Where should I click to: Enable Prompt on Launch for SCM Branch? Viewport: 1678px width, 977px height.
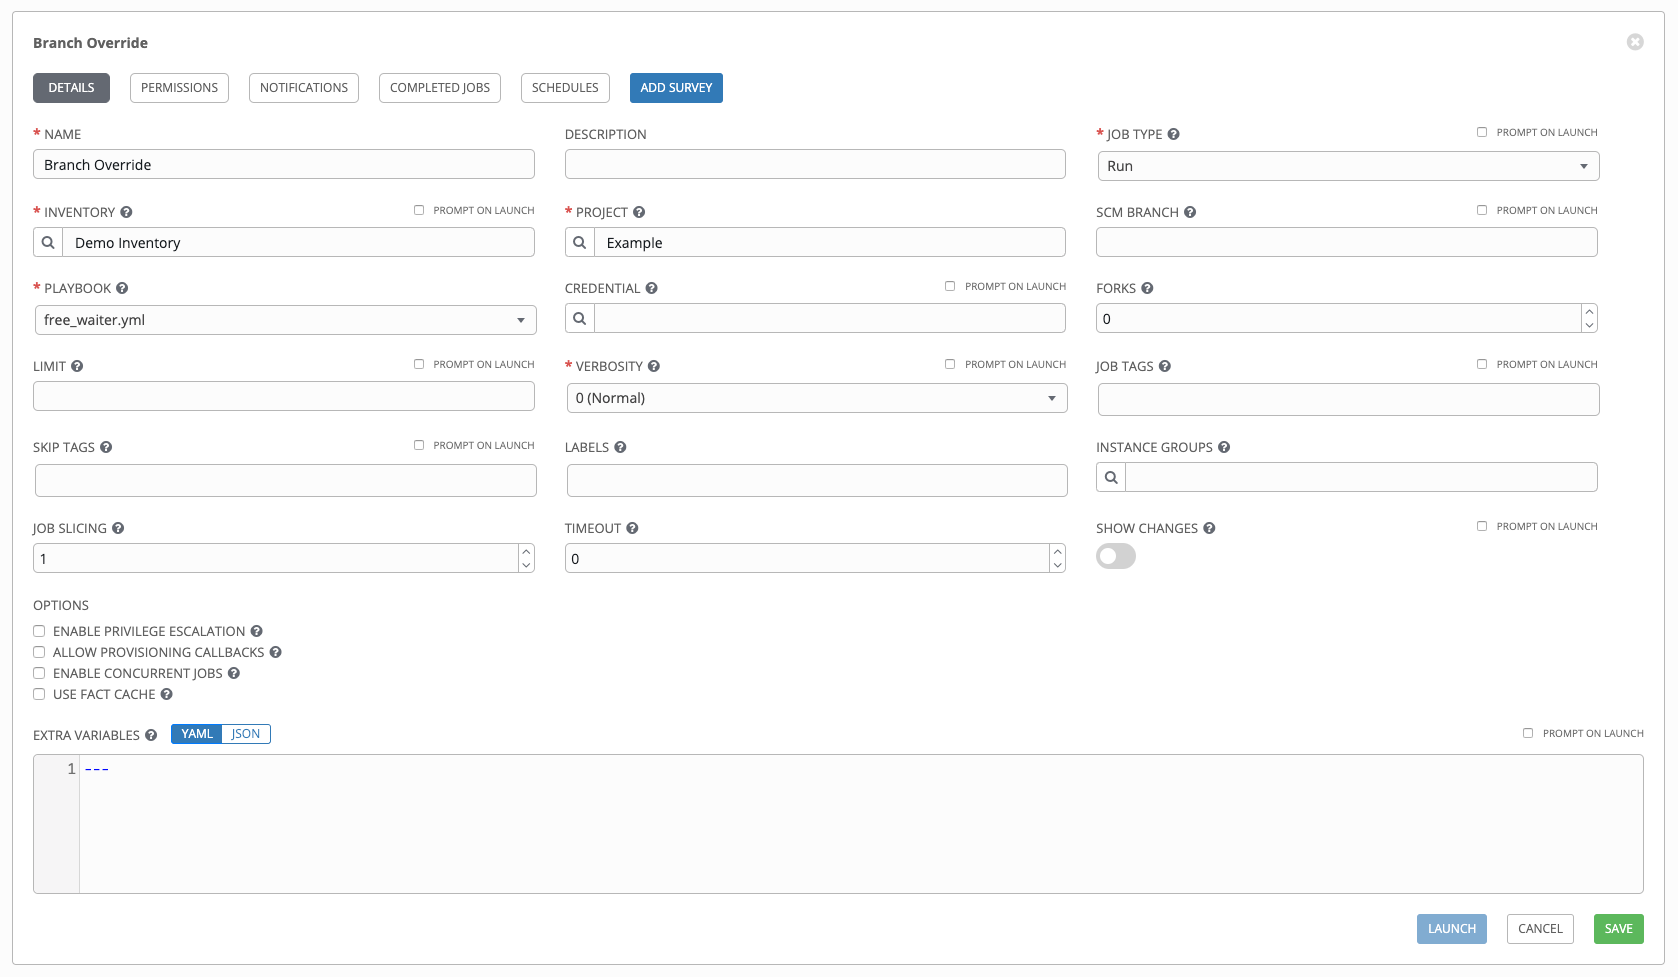tap(1482, 210)
